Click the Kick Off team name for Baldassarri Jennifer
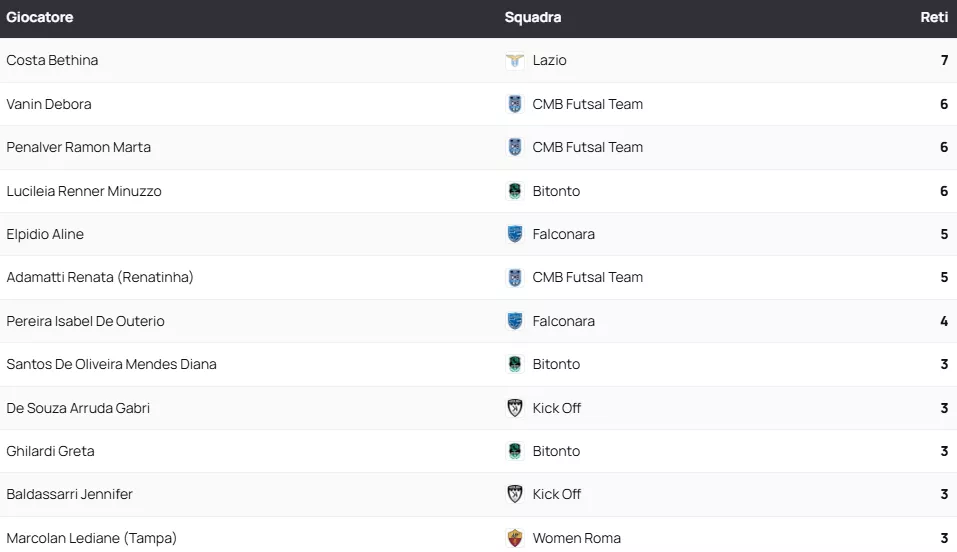This screenshot has height=552, width=957. click(556, 494)
